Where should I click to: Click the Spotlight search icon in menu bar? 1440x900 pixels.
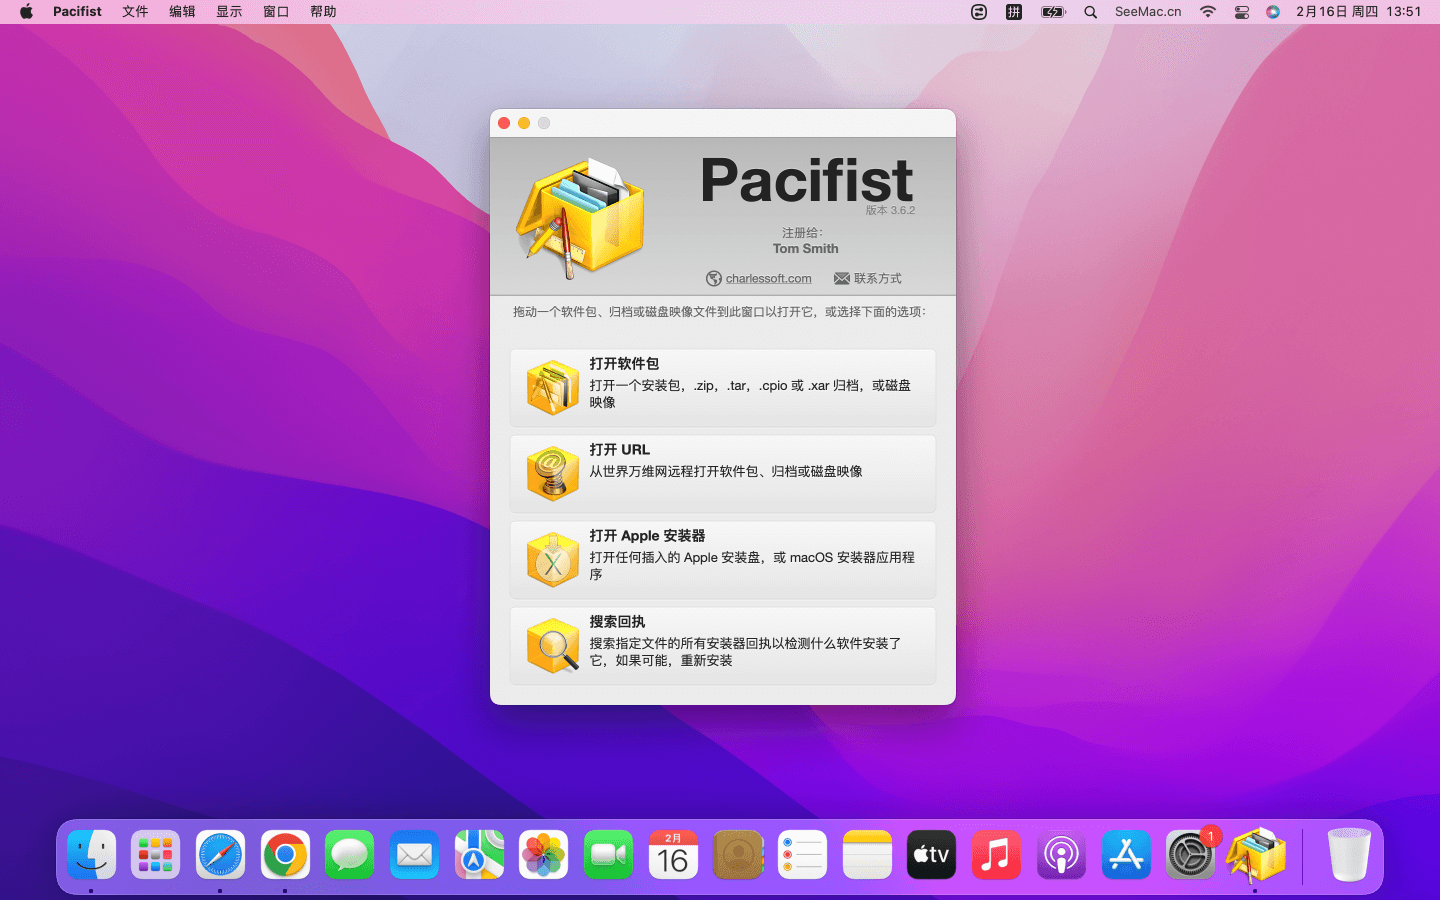pos(1091,12)
